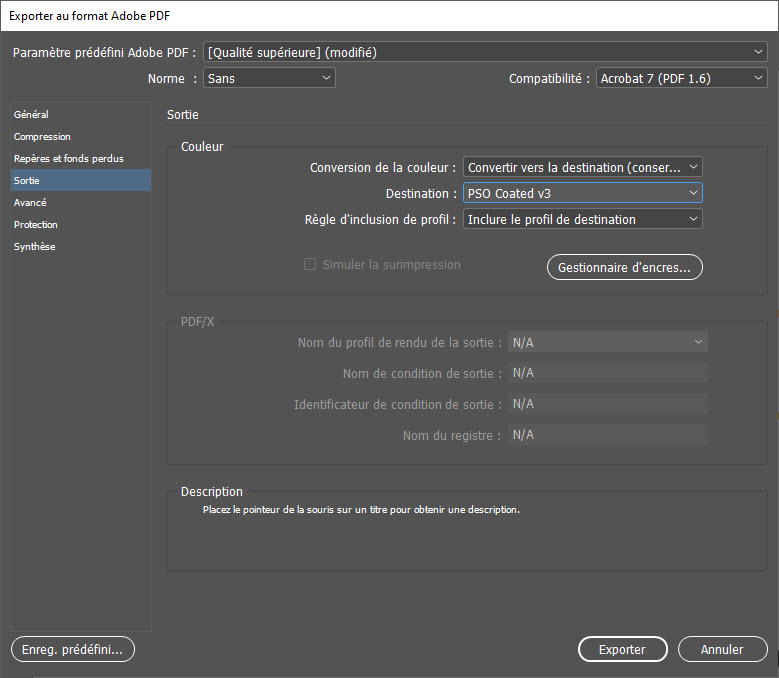Open the Règle d'inclusion de profil dropdown
Screen dimensions: 779x678
(x=582, y=219)
